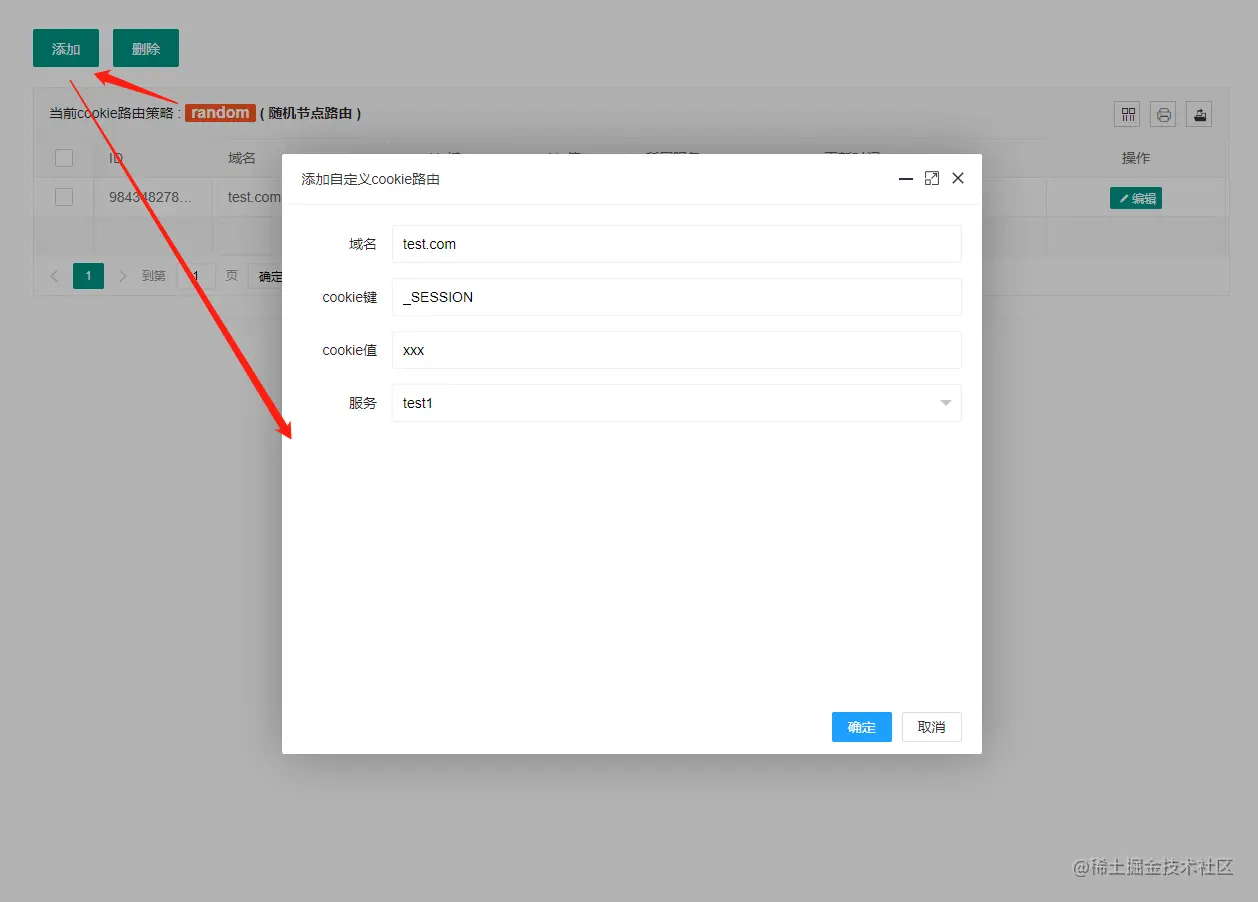Click the page-jump number input
The image size is (1258, 902).
(196, 276)
